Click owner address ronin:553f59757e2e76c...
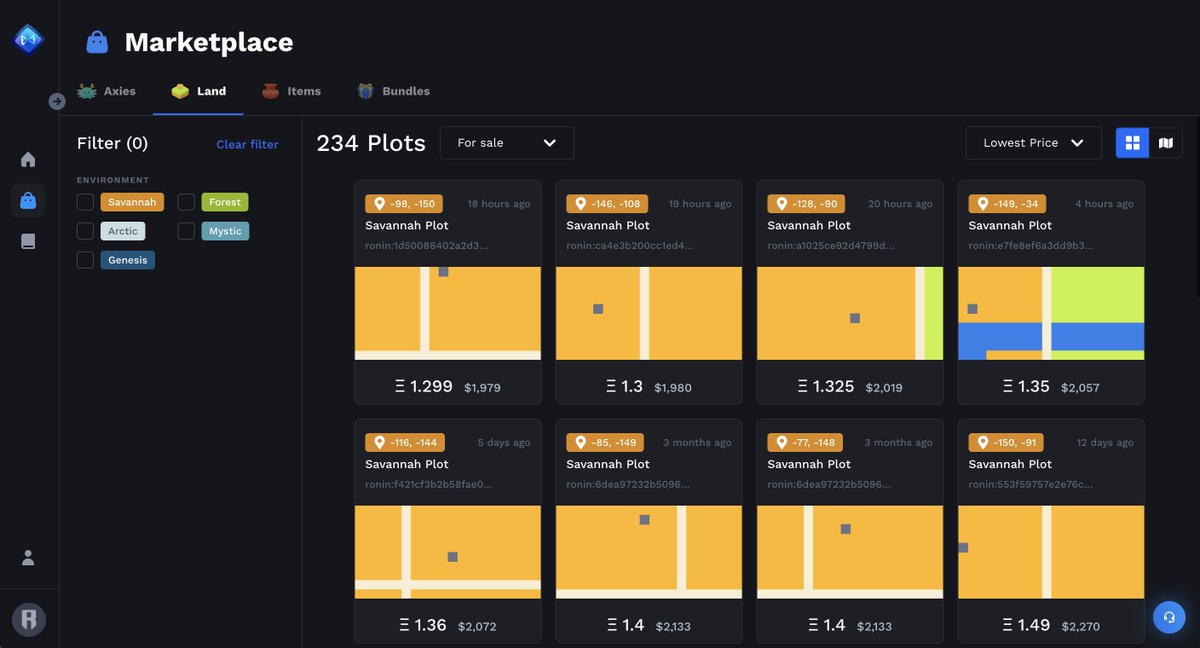Screen dimensions: 1200x648 1030,484
